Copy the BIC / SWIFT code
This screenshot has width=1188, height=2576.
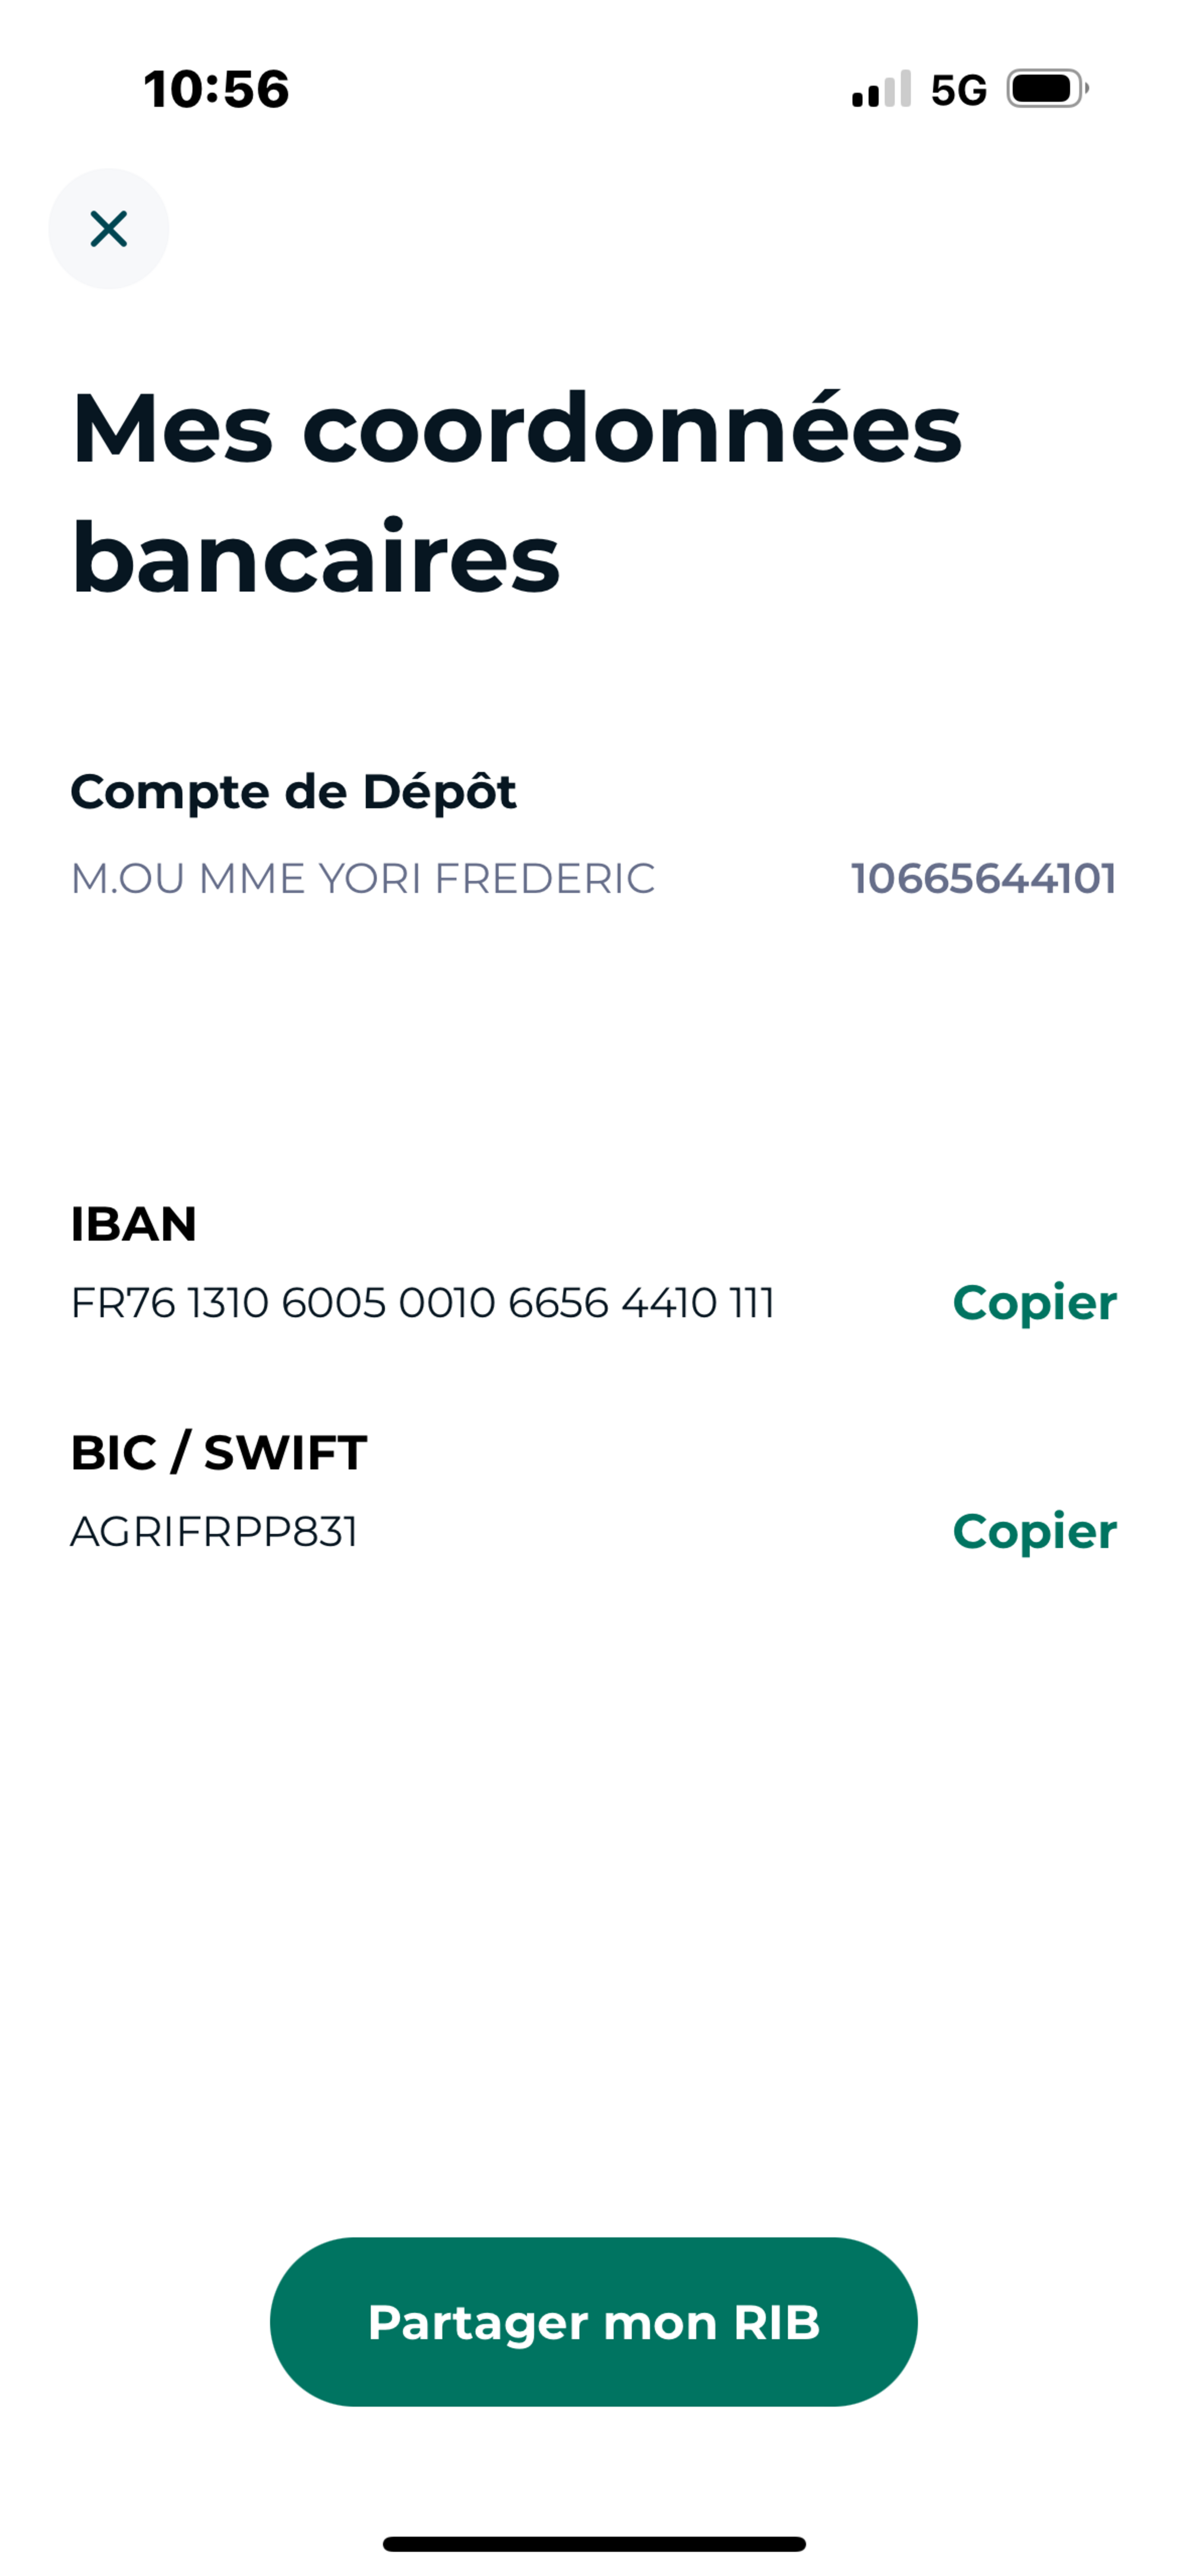point(1034,1531)
